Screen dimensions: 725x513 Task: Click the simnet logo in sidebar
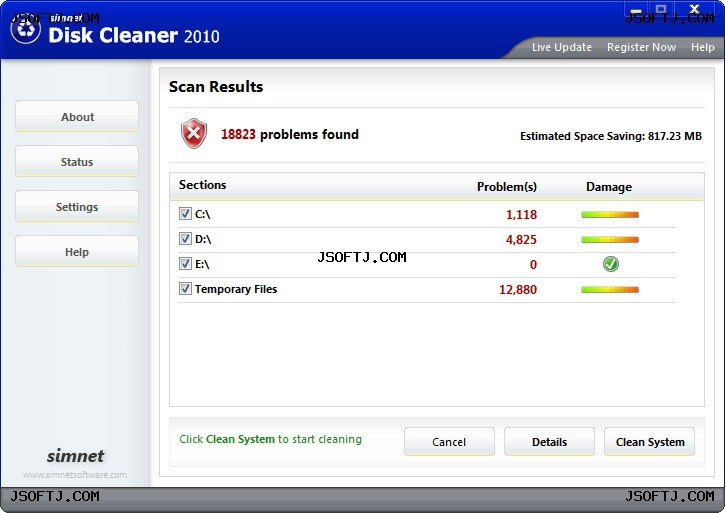(75, 456)
